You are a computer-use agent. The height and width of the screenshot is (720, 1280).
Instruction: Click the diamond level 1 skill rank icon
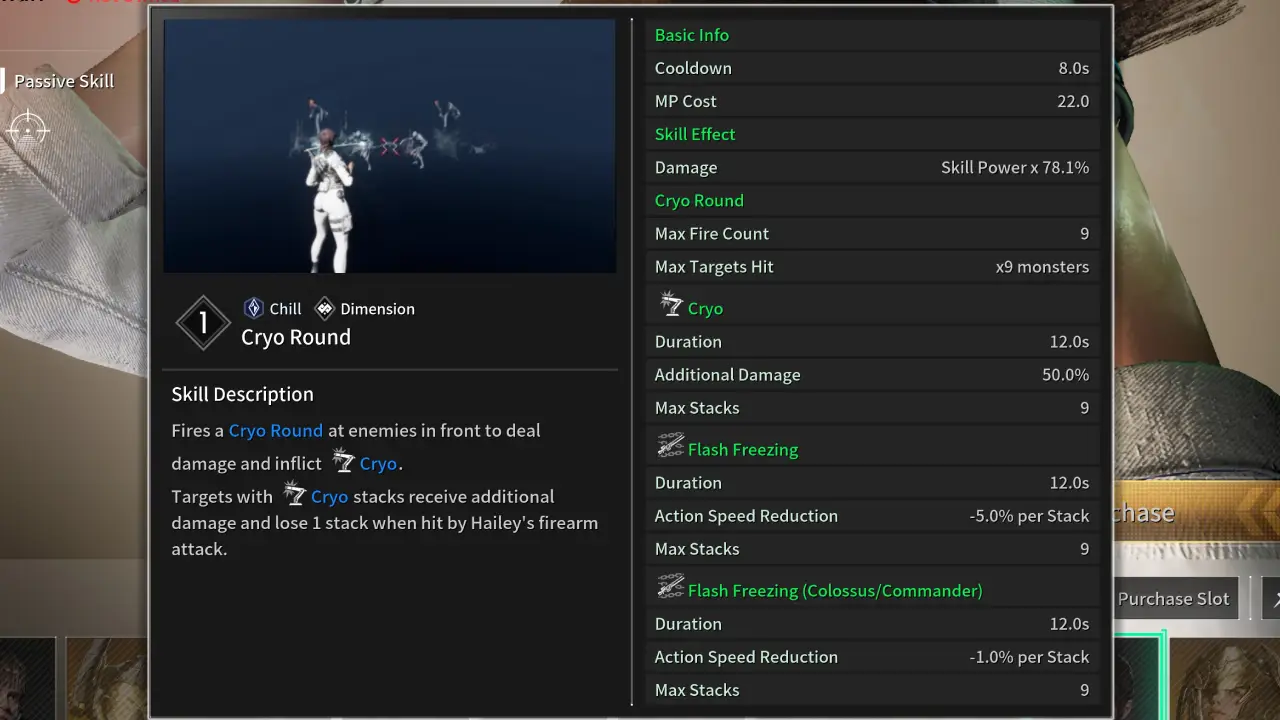(203, 323)
